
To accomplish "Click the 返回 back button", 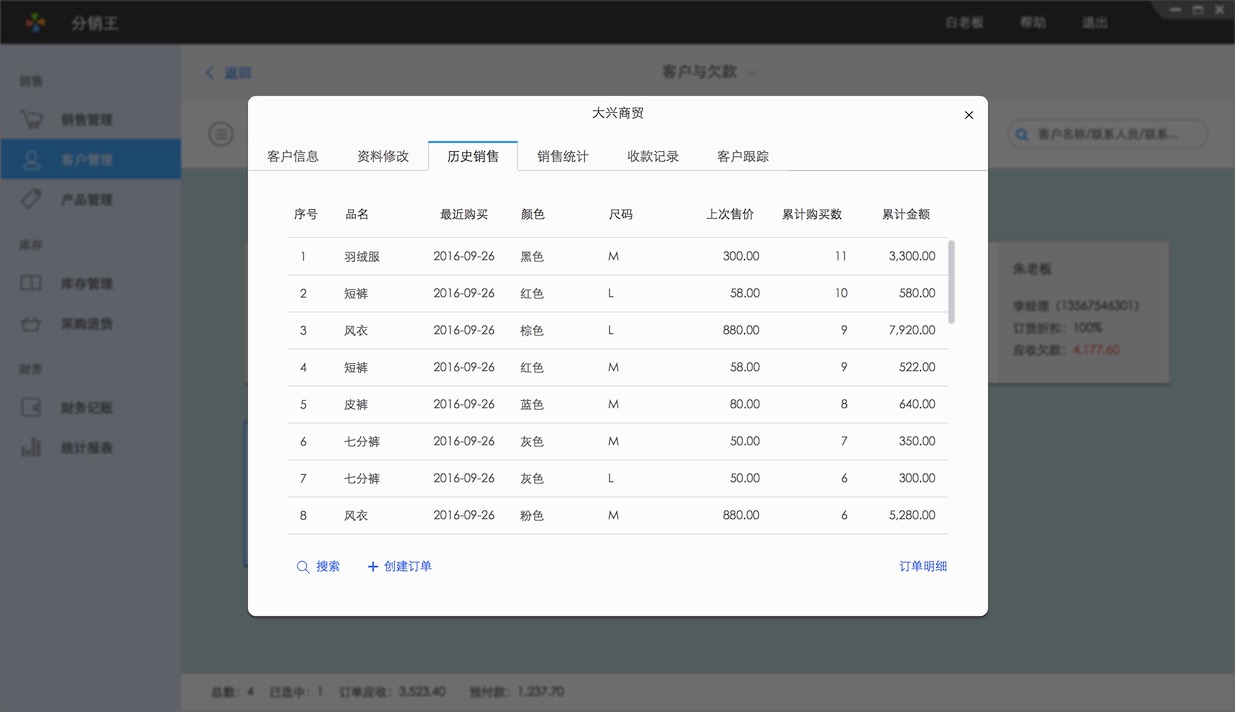I will [x=229, y=73].
